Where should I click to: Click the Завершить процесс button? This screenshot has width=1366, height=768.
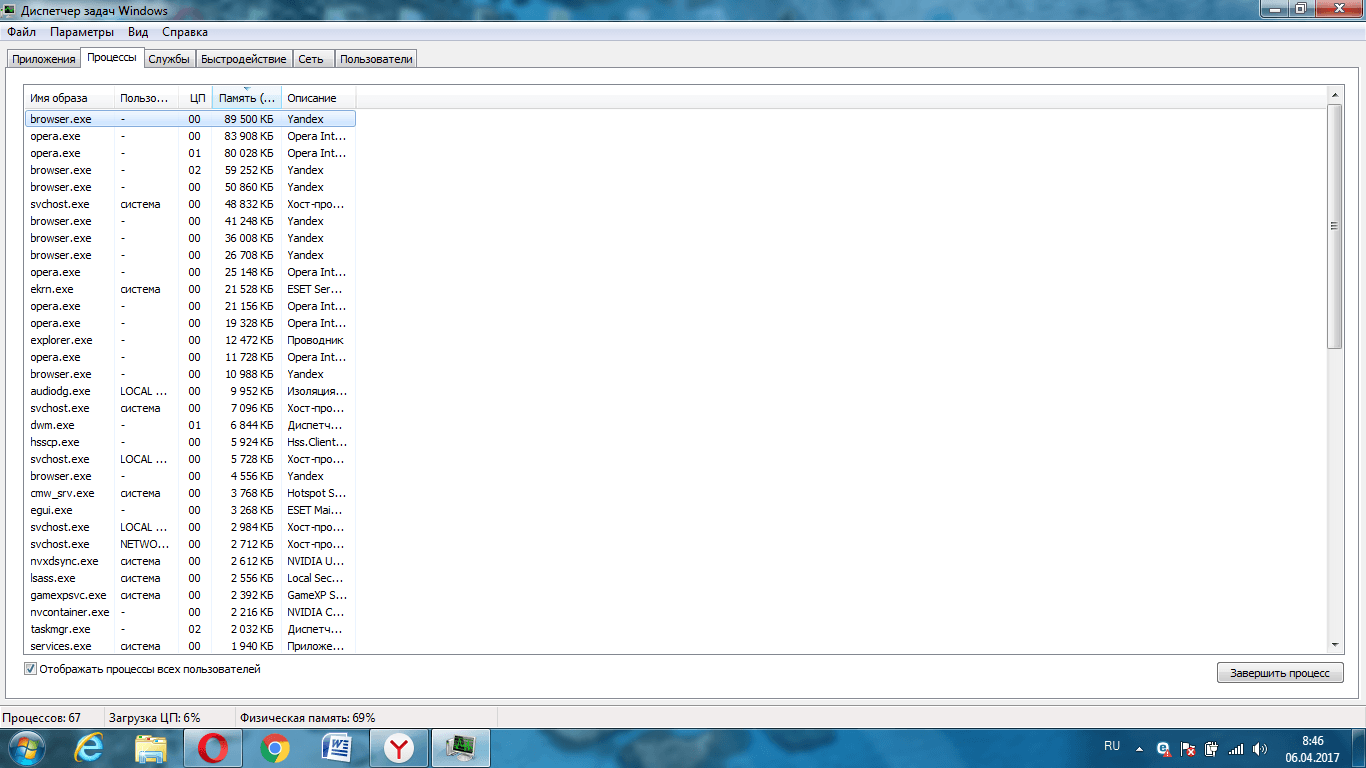click(1280, 673)
